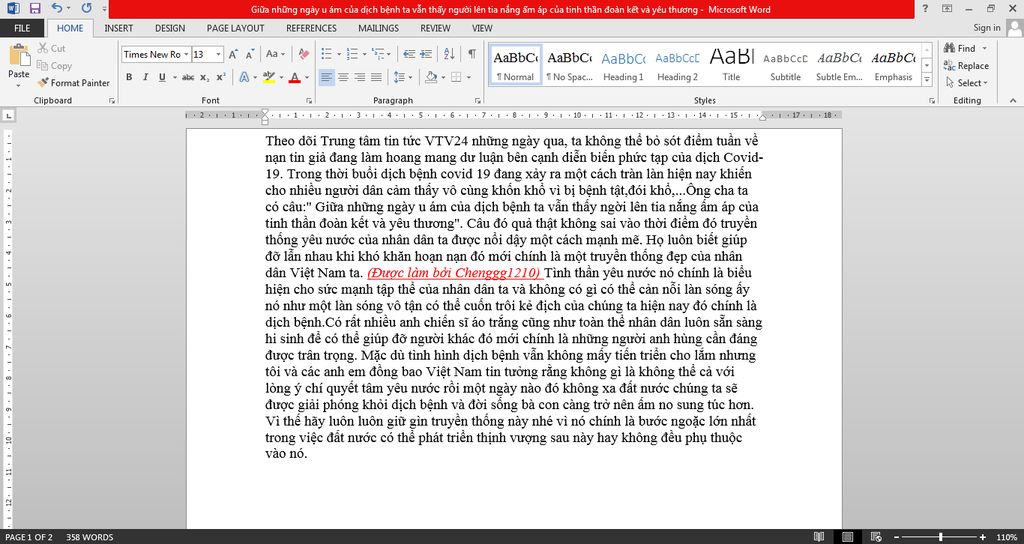
Task: Increase font size with Grow Font
Action: [x=233, y=54]
